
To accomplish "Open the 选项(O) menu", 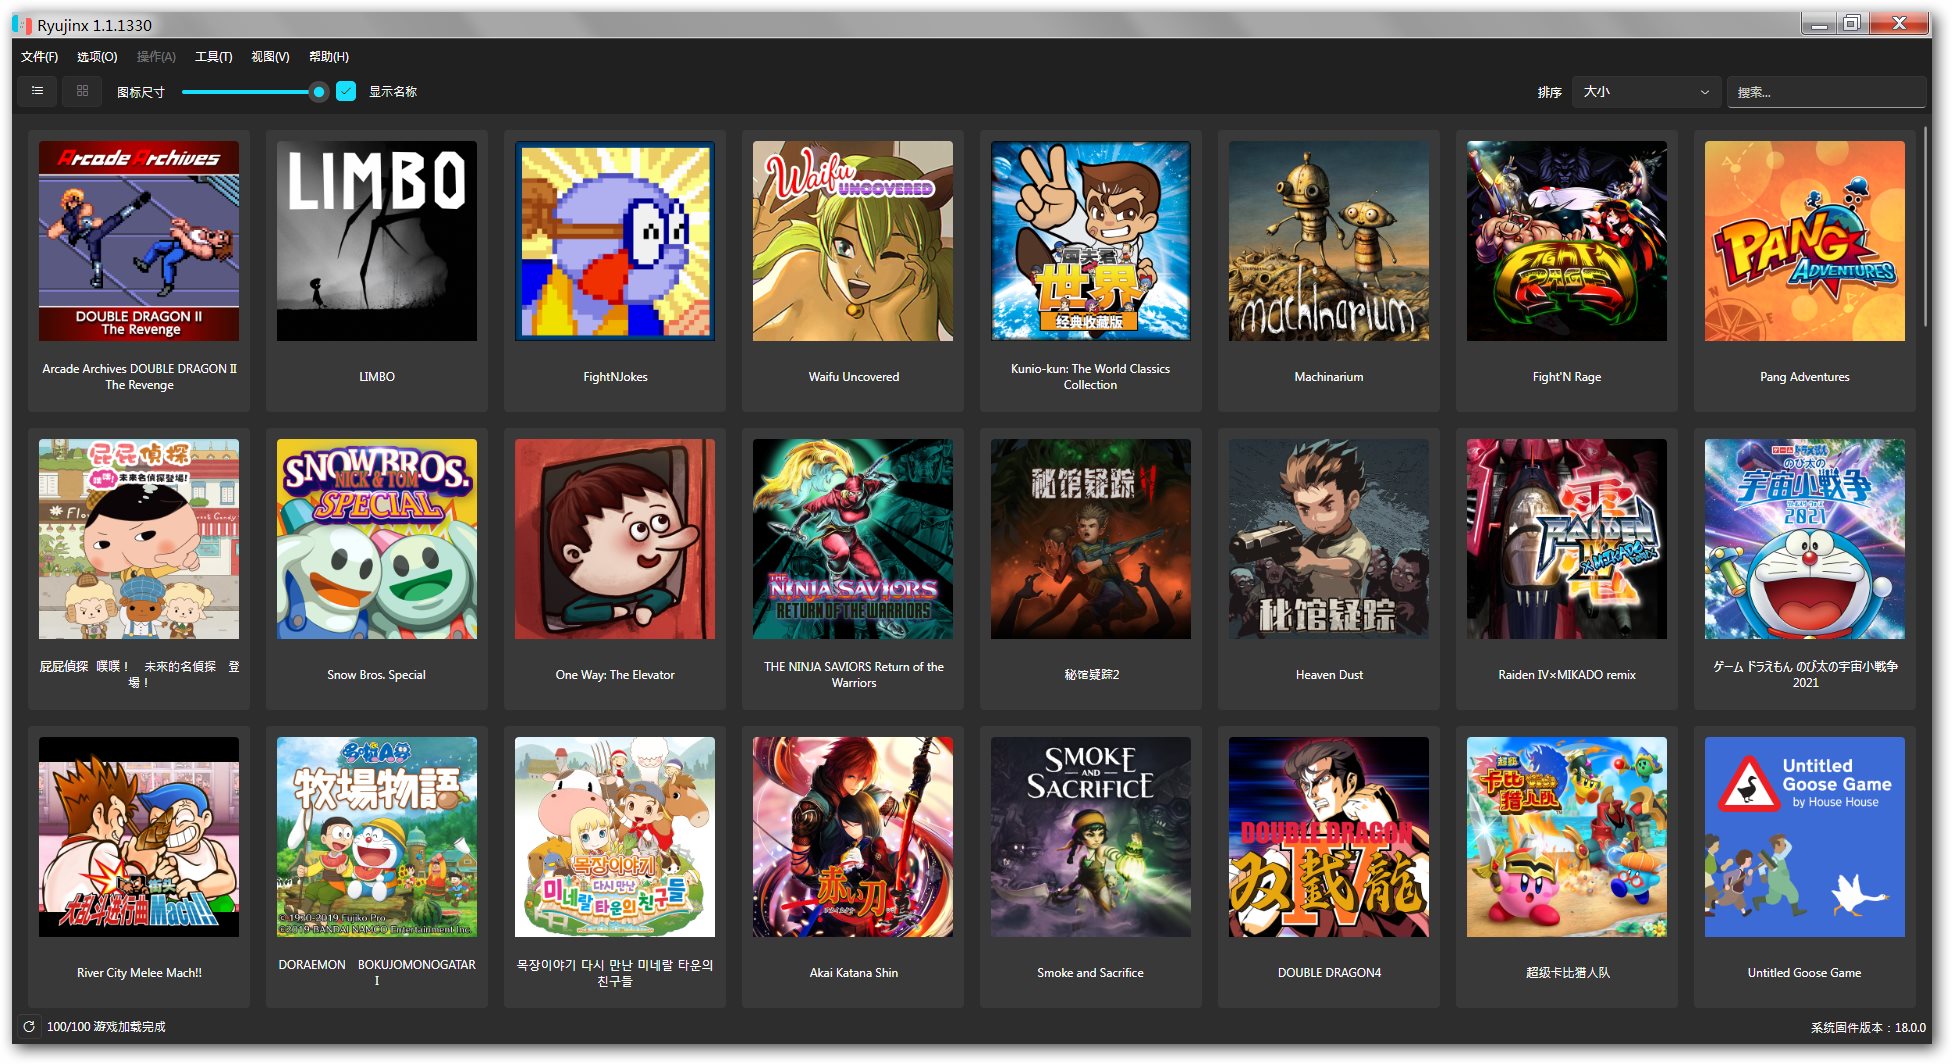I will (x=97, y=57).
